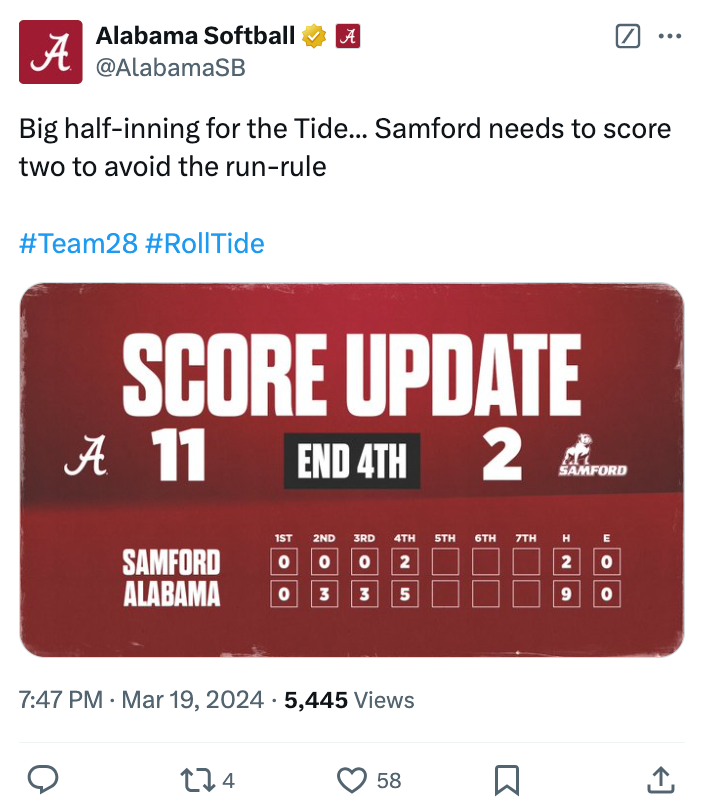This screenshot has height=810, width=706.
Task: Click the Grok slash icon in the header
Action: click(628, 36)
